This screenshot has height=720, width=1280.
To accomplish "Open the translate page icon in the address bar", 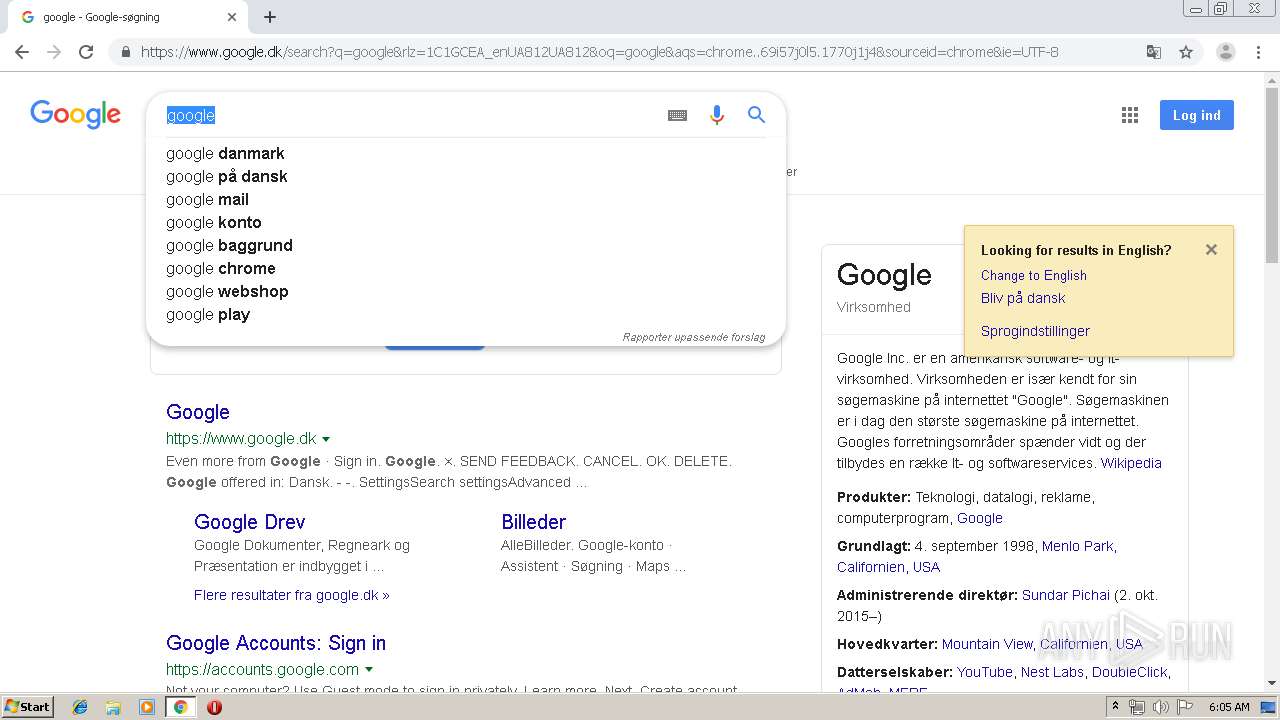I will [x=1153, y=52].
